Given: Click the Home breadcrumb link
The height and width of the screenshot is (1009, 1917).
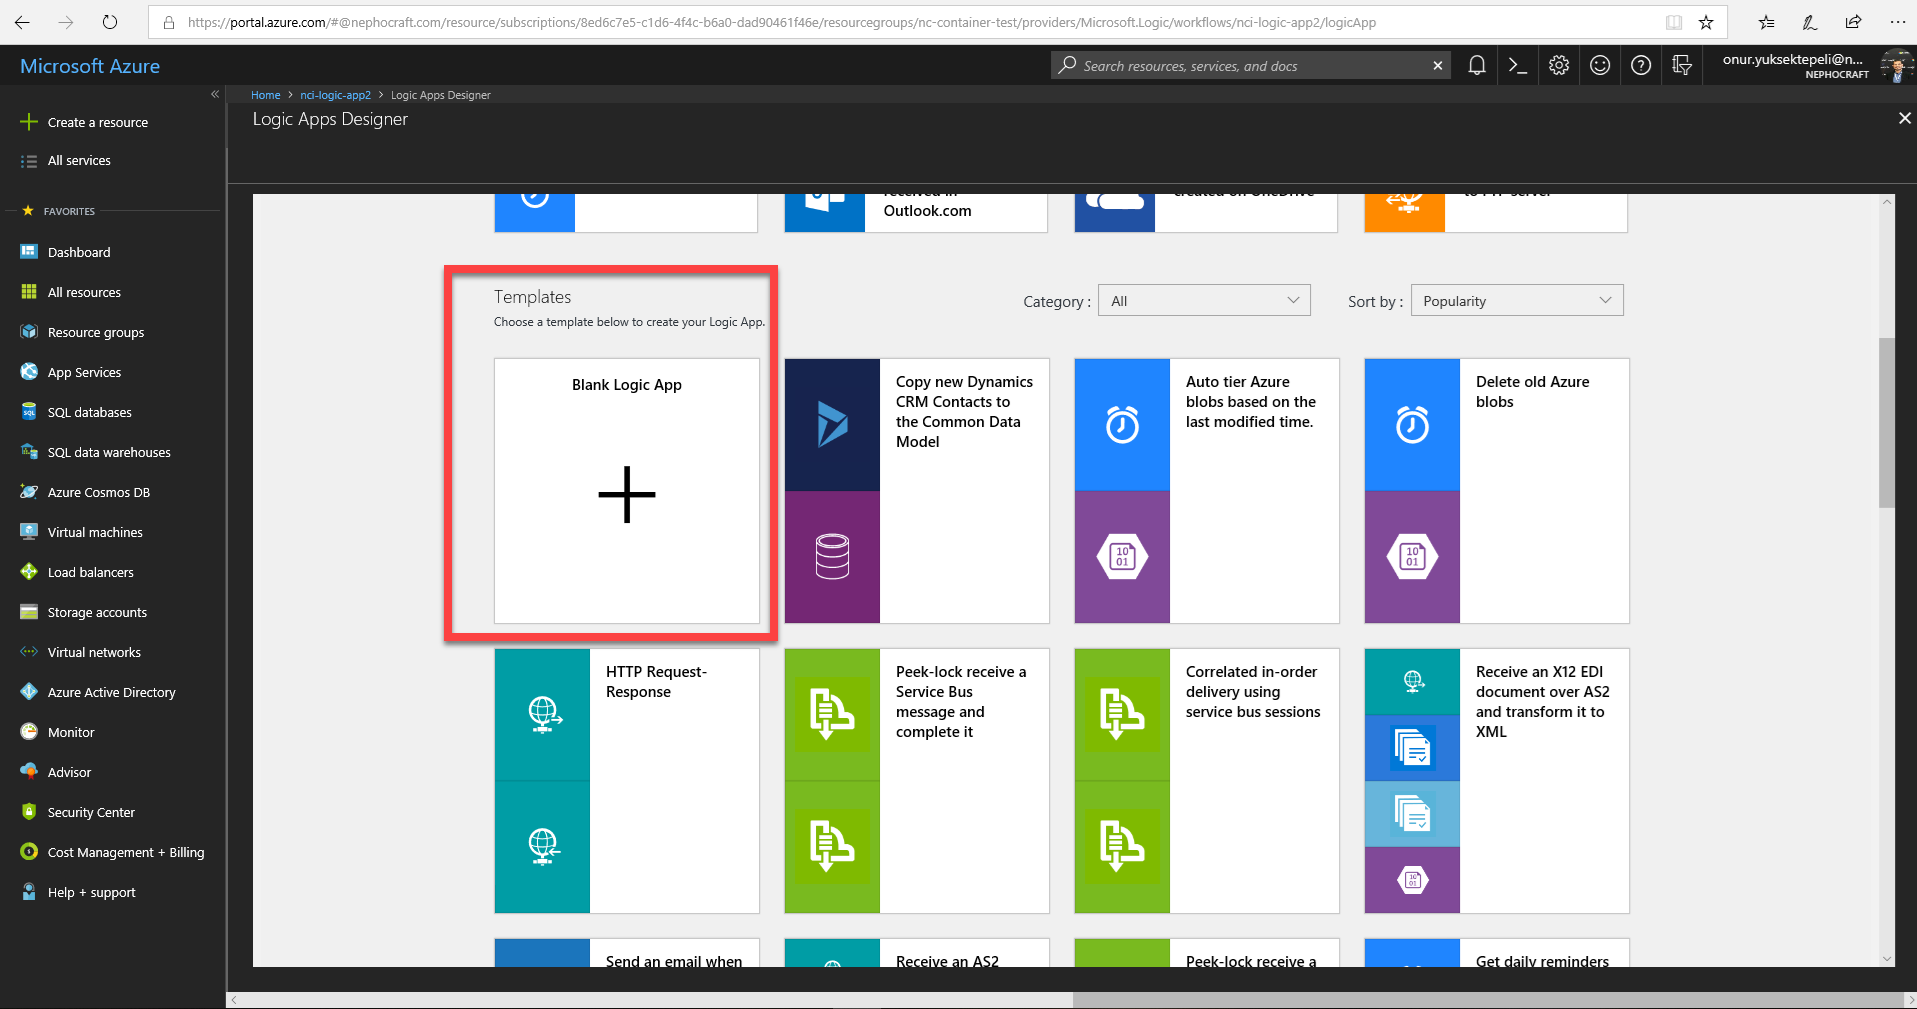Looking at the screenshot, I should click(x=265, y=95).
